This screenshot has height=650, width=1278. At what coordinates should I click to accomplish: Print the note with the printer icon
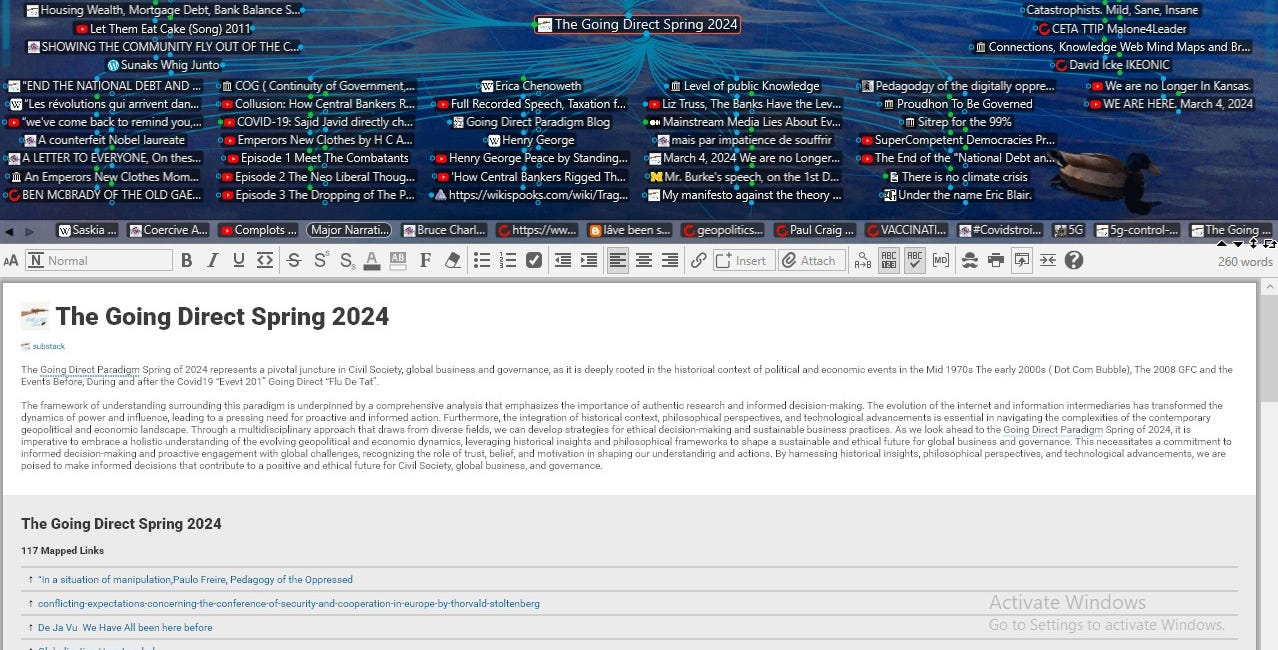pyautogui.click(x=995, y=260)
